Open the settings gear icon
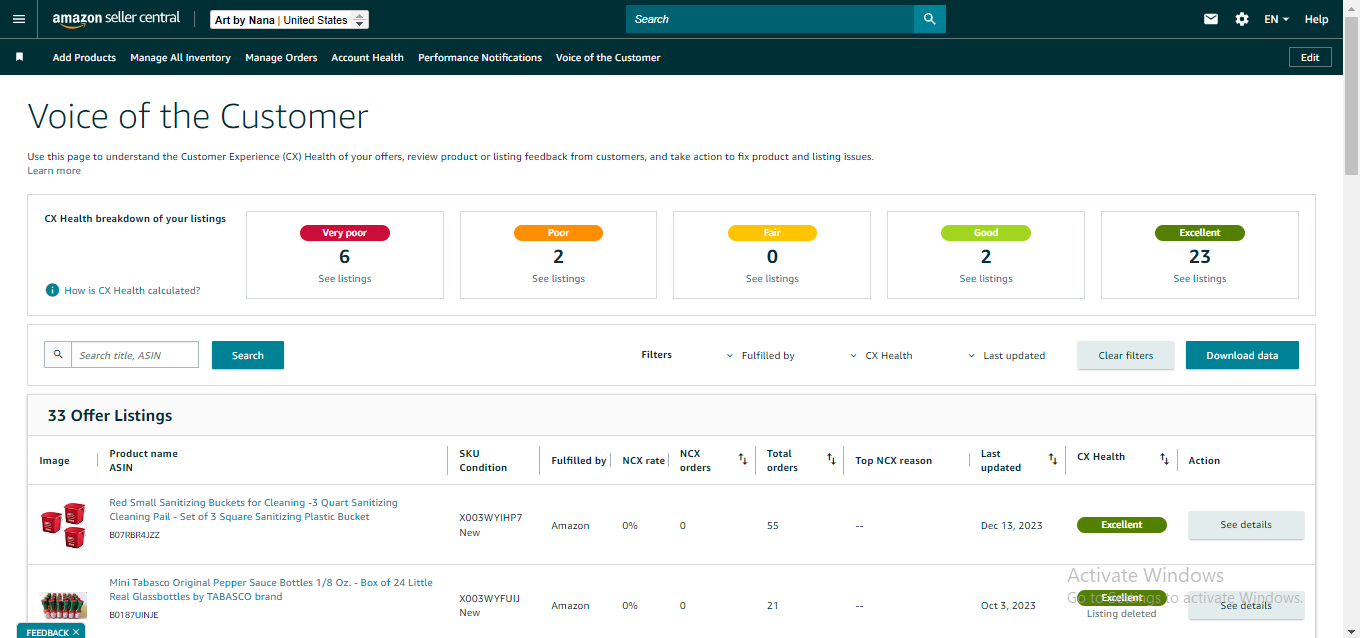Screen dimensions: 1360x638 (x=1242, y=19)
